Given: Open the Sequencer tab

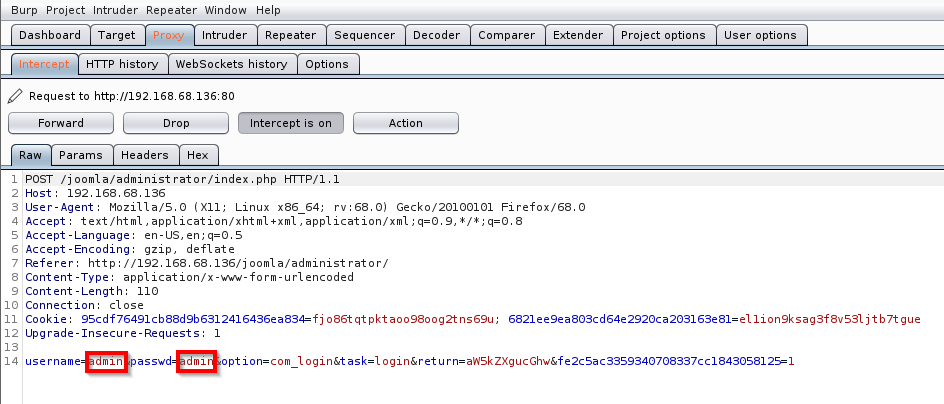Looking at the screenshot, I should coord(365,35).
